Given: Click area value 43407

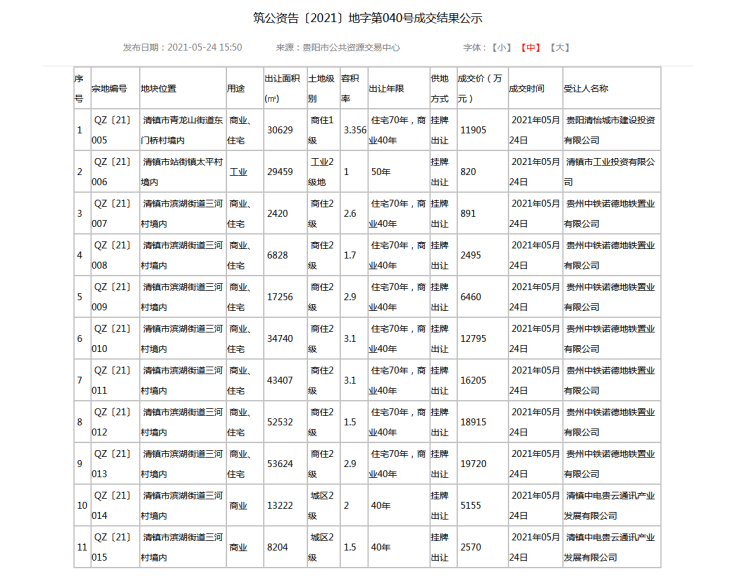Looking at the screenshot, I should pos(280,381).
